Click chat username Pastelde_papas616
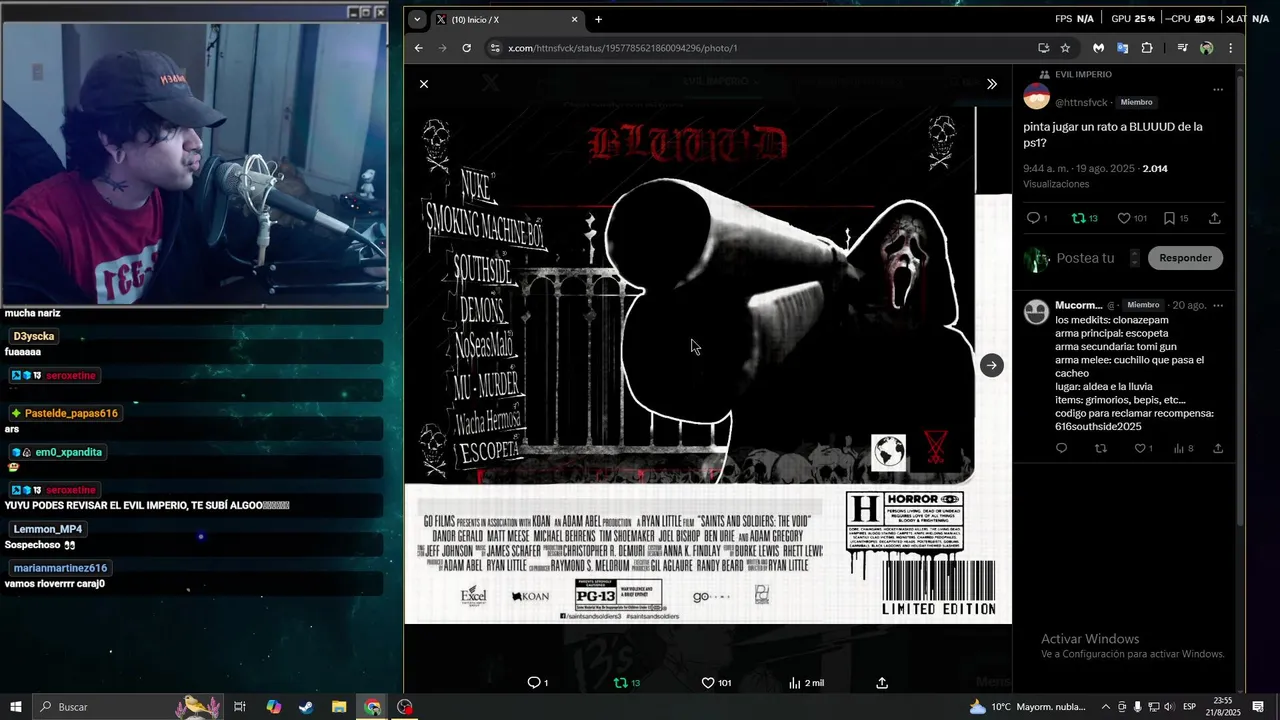Image resolution: width=1280 pixels, height=720 pixels. pos(71,413)
